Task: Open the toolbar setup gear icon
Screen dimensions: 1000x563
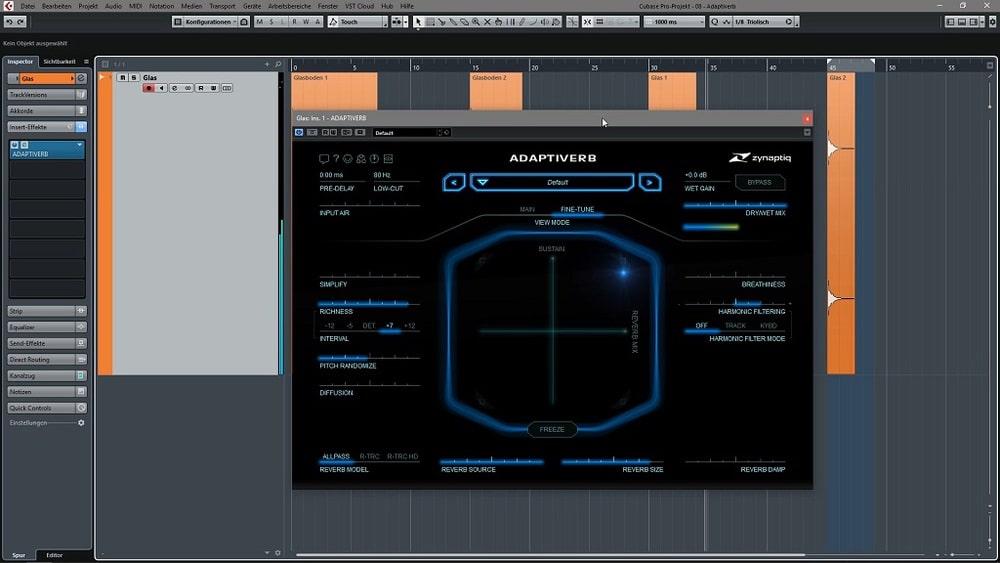Action: point(992,22)
